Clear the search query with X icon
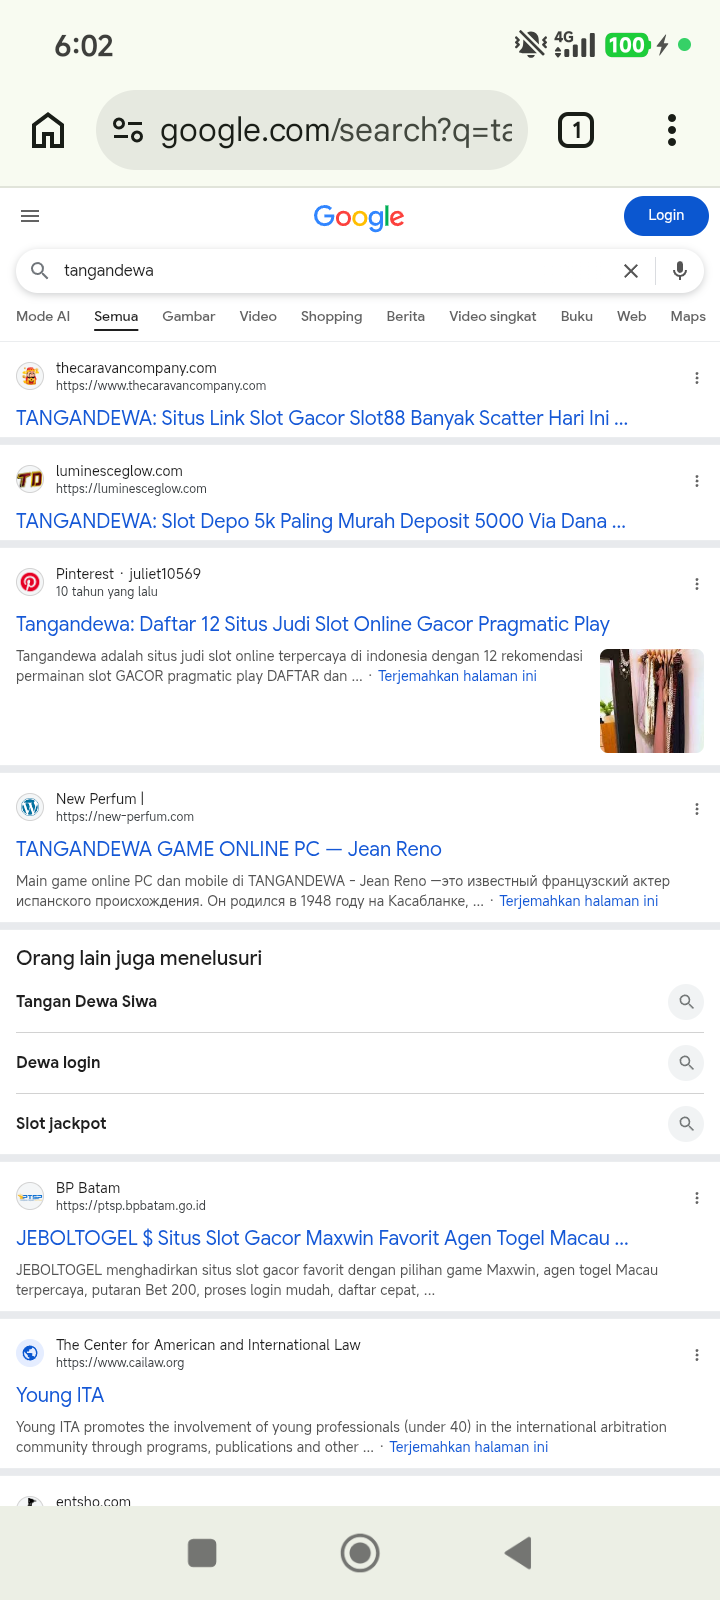 point(631,271)
